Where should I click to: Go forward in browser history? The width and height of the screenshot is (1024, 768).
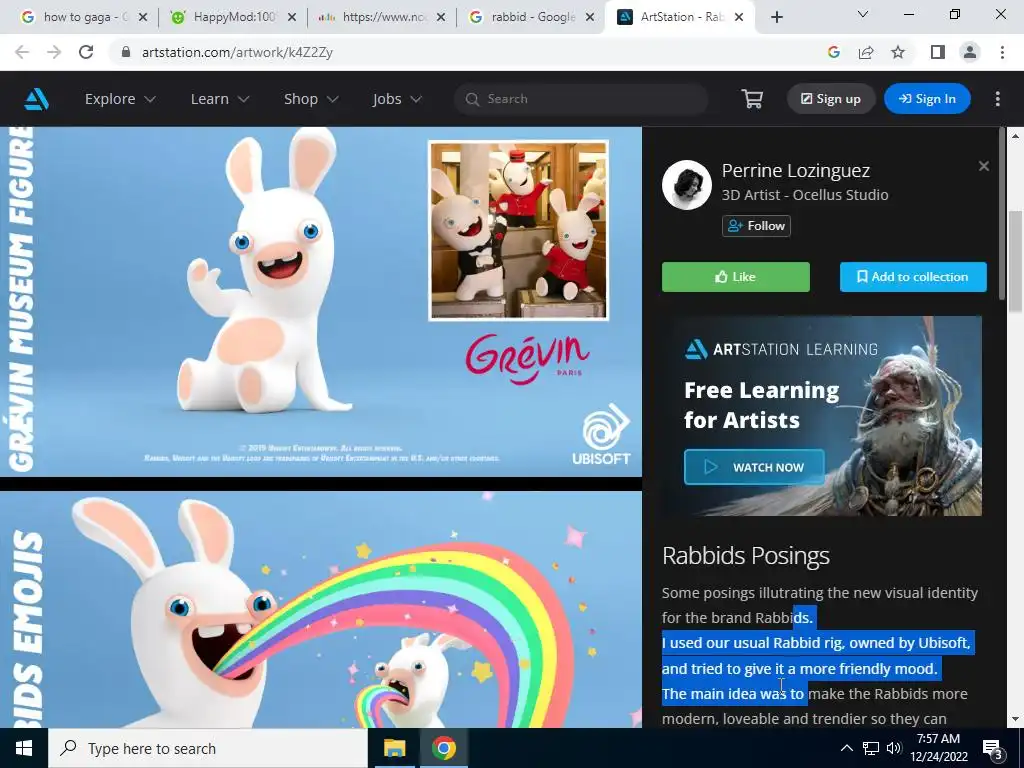click(x=54, y=52)
